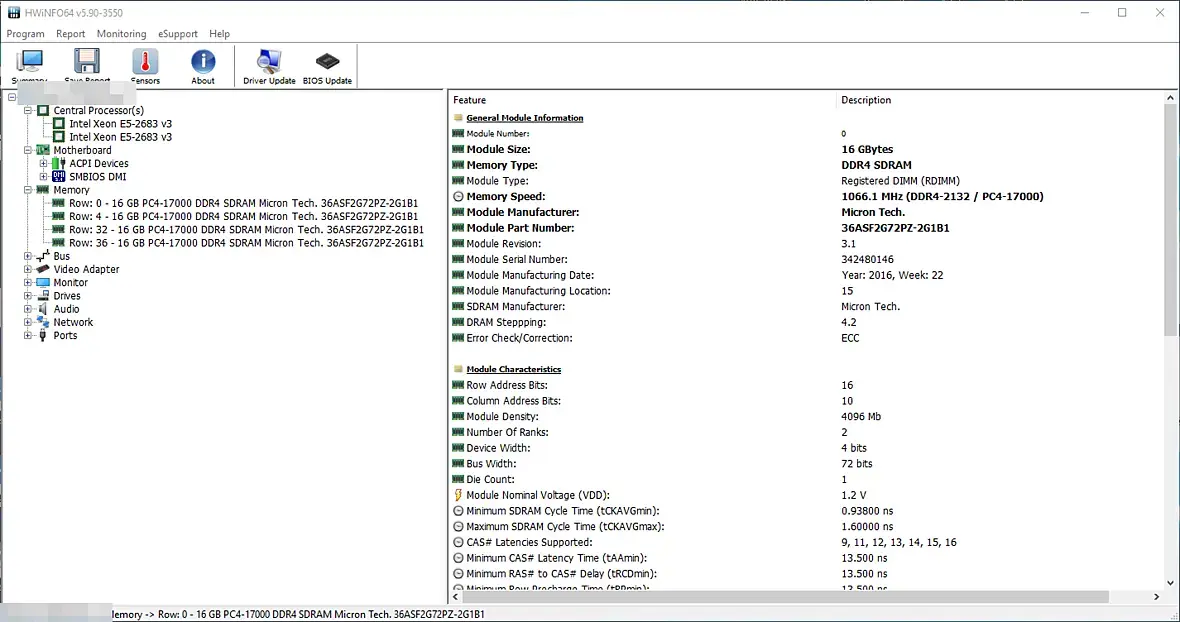This screenshot has height=622, width=1180.
Task: Click the Motherboard tree icon
Action: 43,150
